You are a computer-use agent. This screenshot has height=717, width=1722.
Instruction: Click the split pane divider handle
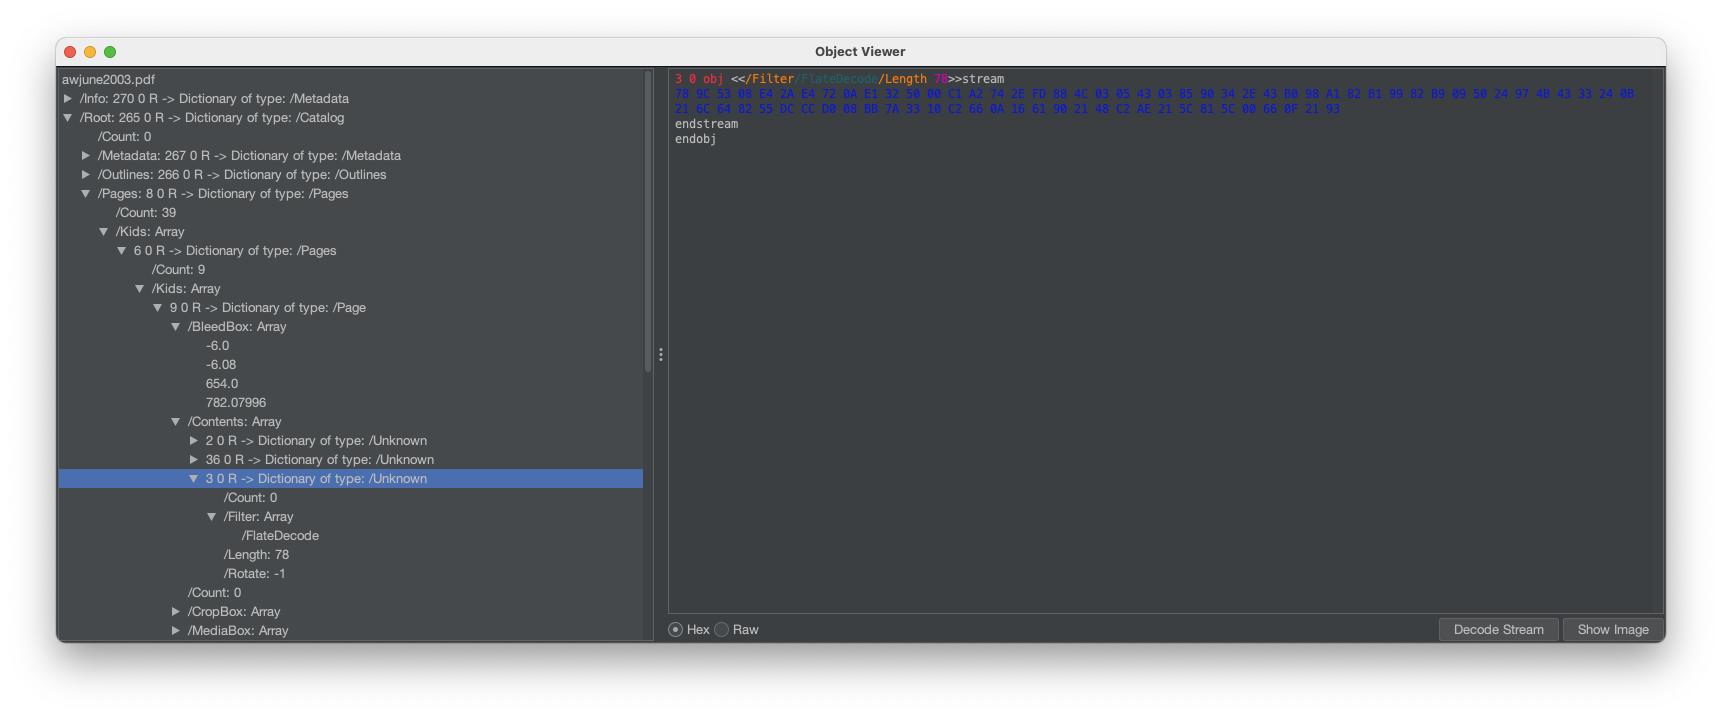coord(661,355)
